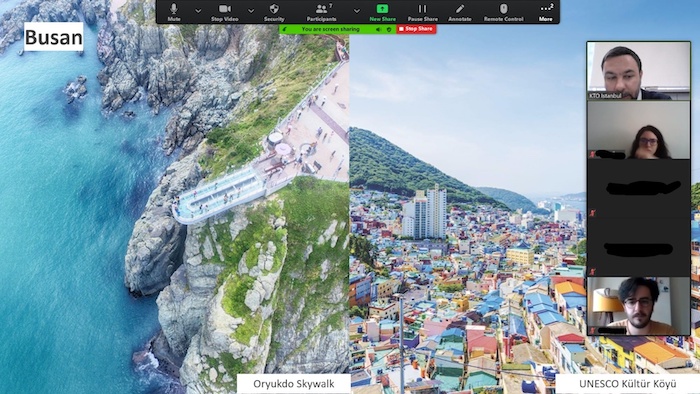Click the red Stop Share button
This screenshot has width=700, height=394.
[416, 29]
